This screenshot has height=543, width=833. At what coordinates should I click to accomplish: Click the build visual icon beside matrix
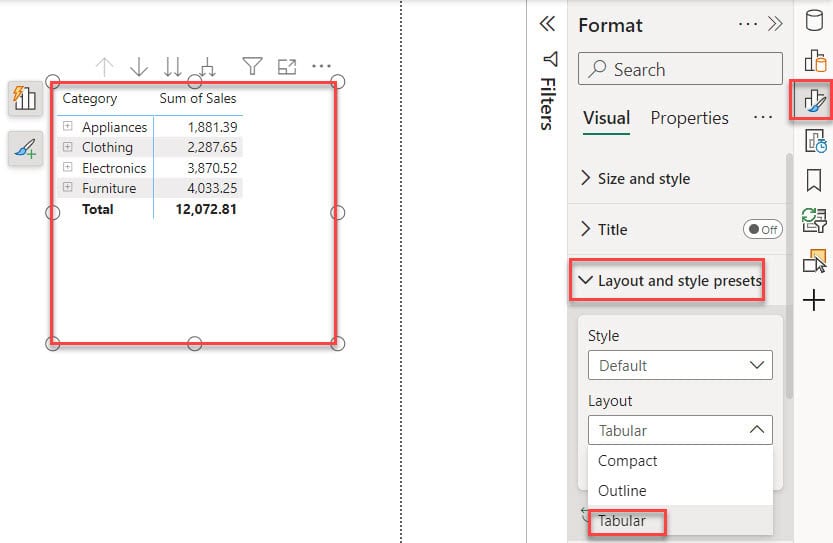coord(26,98)
